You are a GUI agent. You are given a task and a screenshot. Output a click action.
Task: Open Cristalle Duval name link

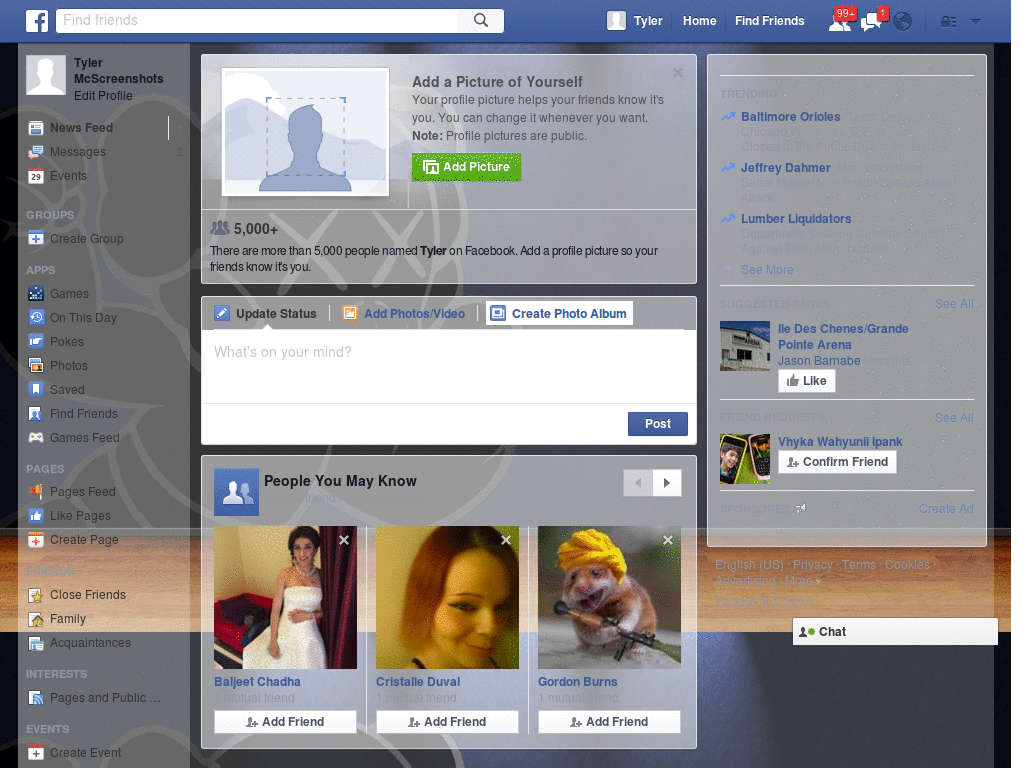point(418,681)
